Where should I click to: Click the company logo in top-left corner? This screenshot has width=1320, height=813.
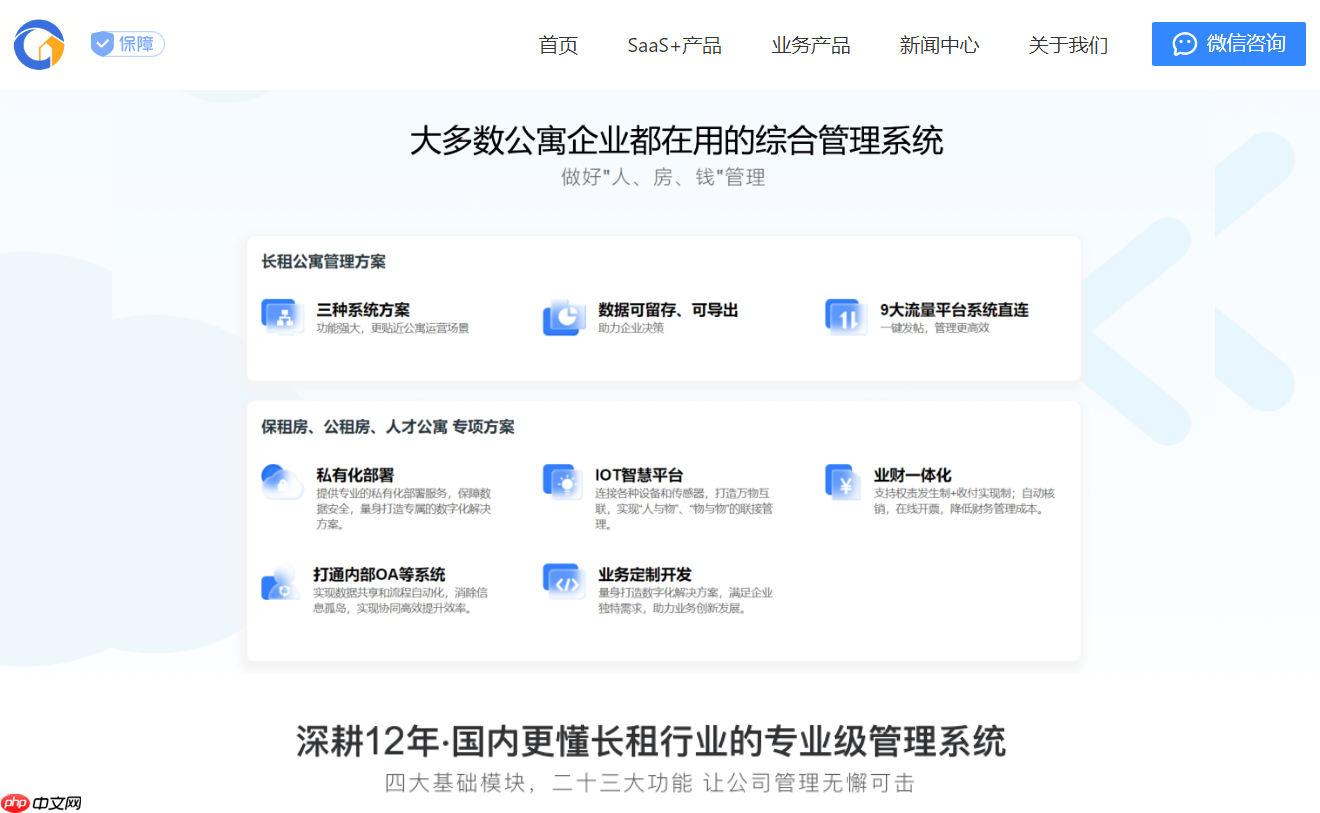pyautogui.click(x=38, y=44)
